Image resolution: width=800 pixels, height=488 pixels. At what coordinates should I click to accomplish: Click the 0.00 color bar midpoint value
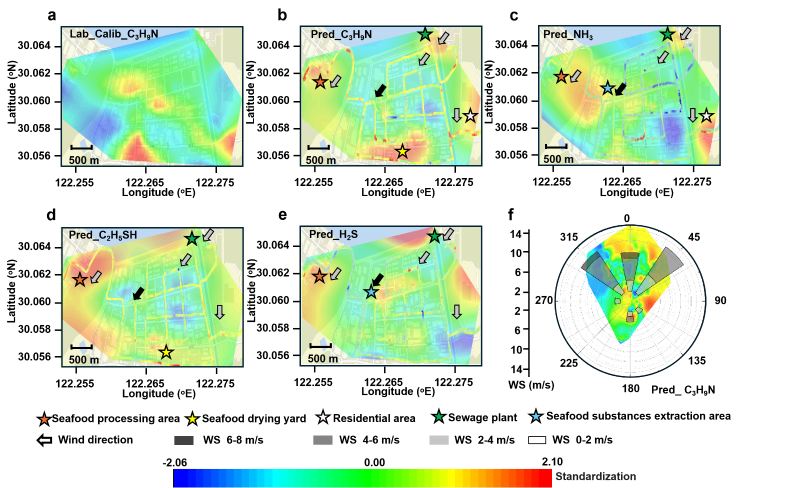coord(374,462)
